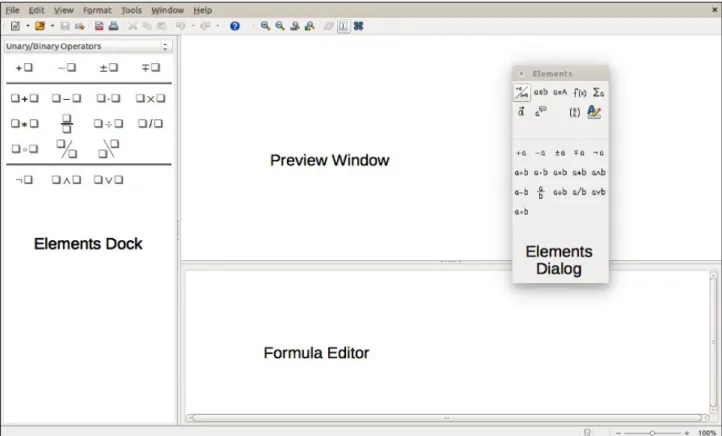Select Relations category in Elements dialog
Screen dimensions: 722x436
(541, 92)
